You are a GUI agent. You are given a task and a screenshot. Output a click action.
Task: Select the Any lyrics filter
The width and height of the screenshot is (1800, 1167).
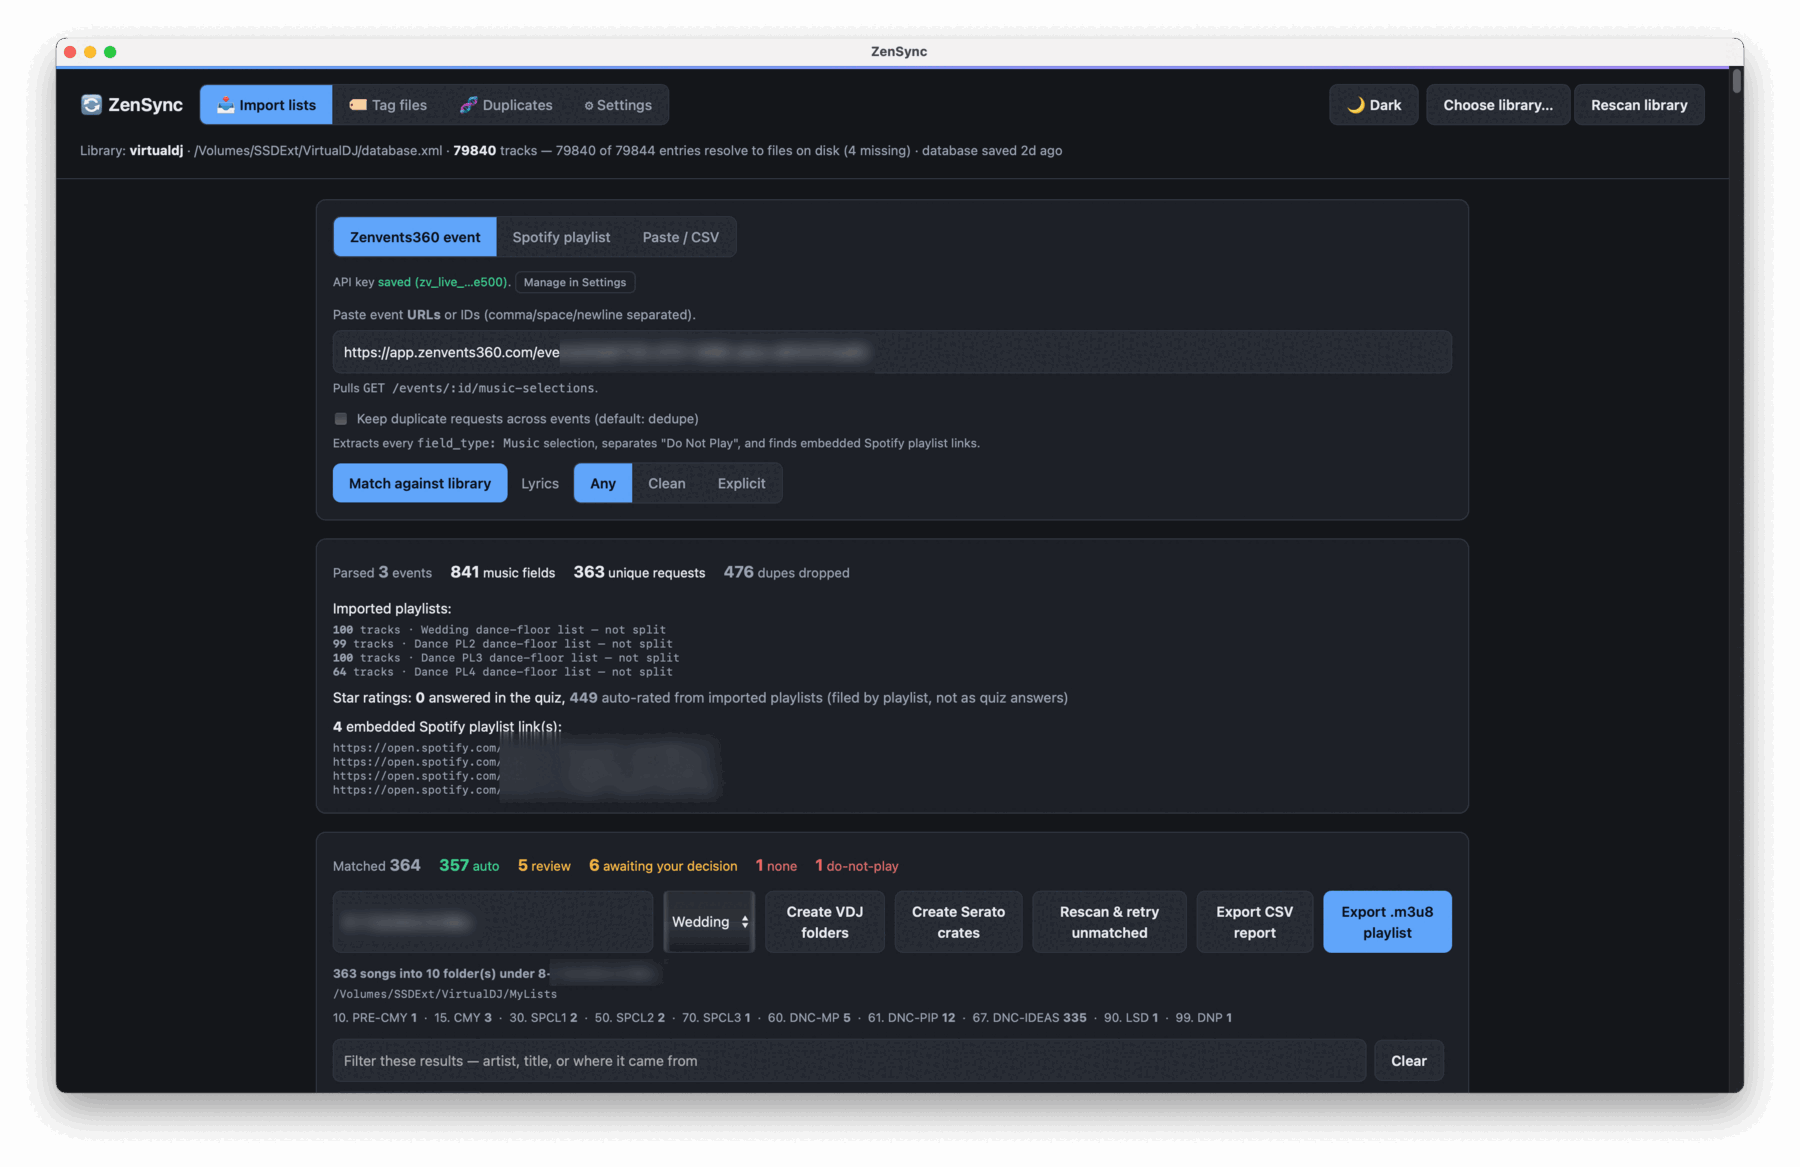603,483
